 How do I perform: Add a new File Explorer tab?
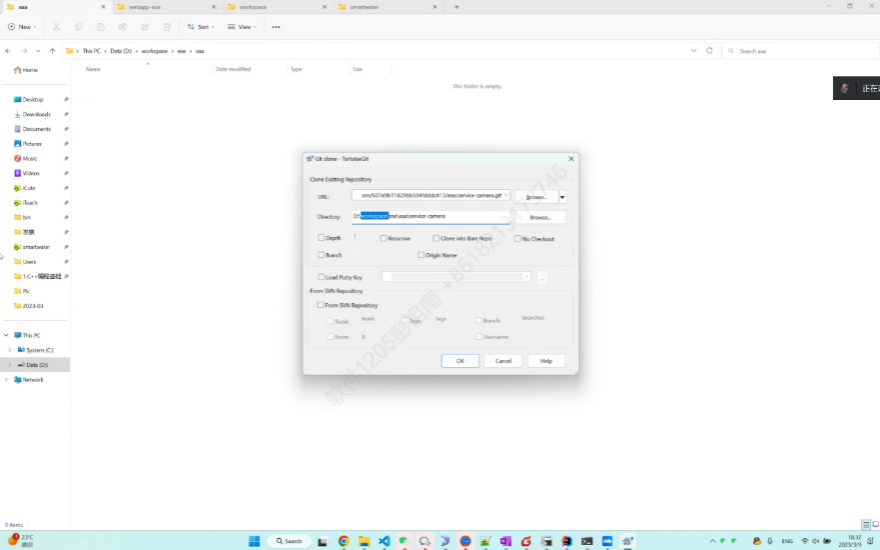tap(457, 7)
